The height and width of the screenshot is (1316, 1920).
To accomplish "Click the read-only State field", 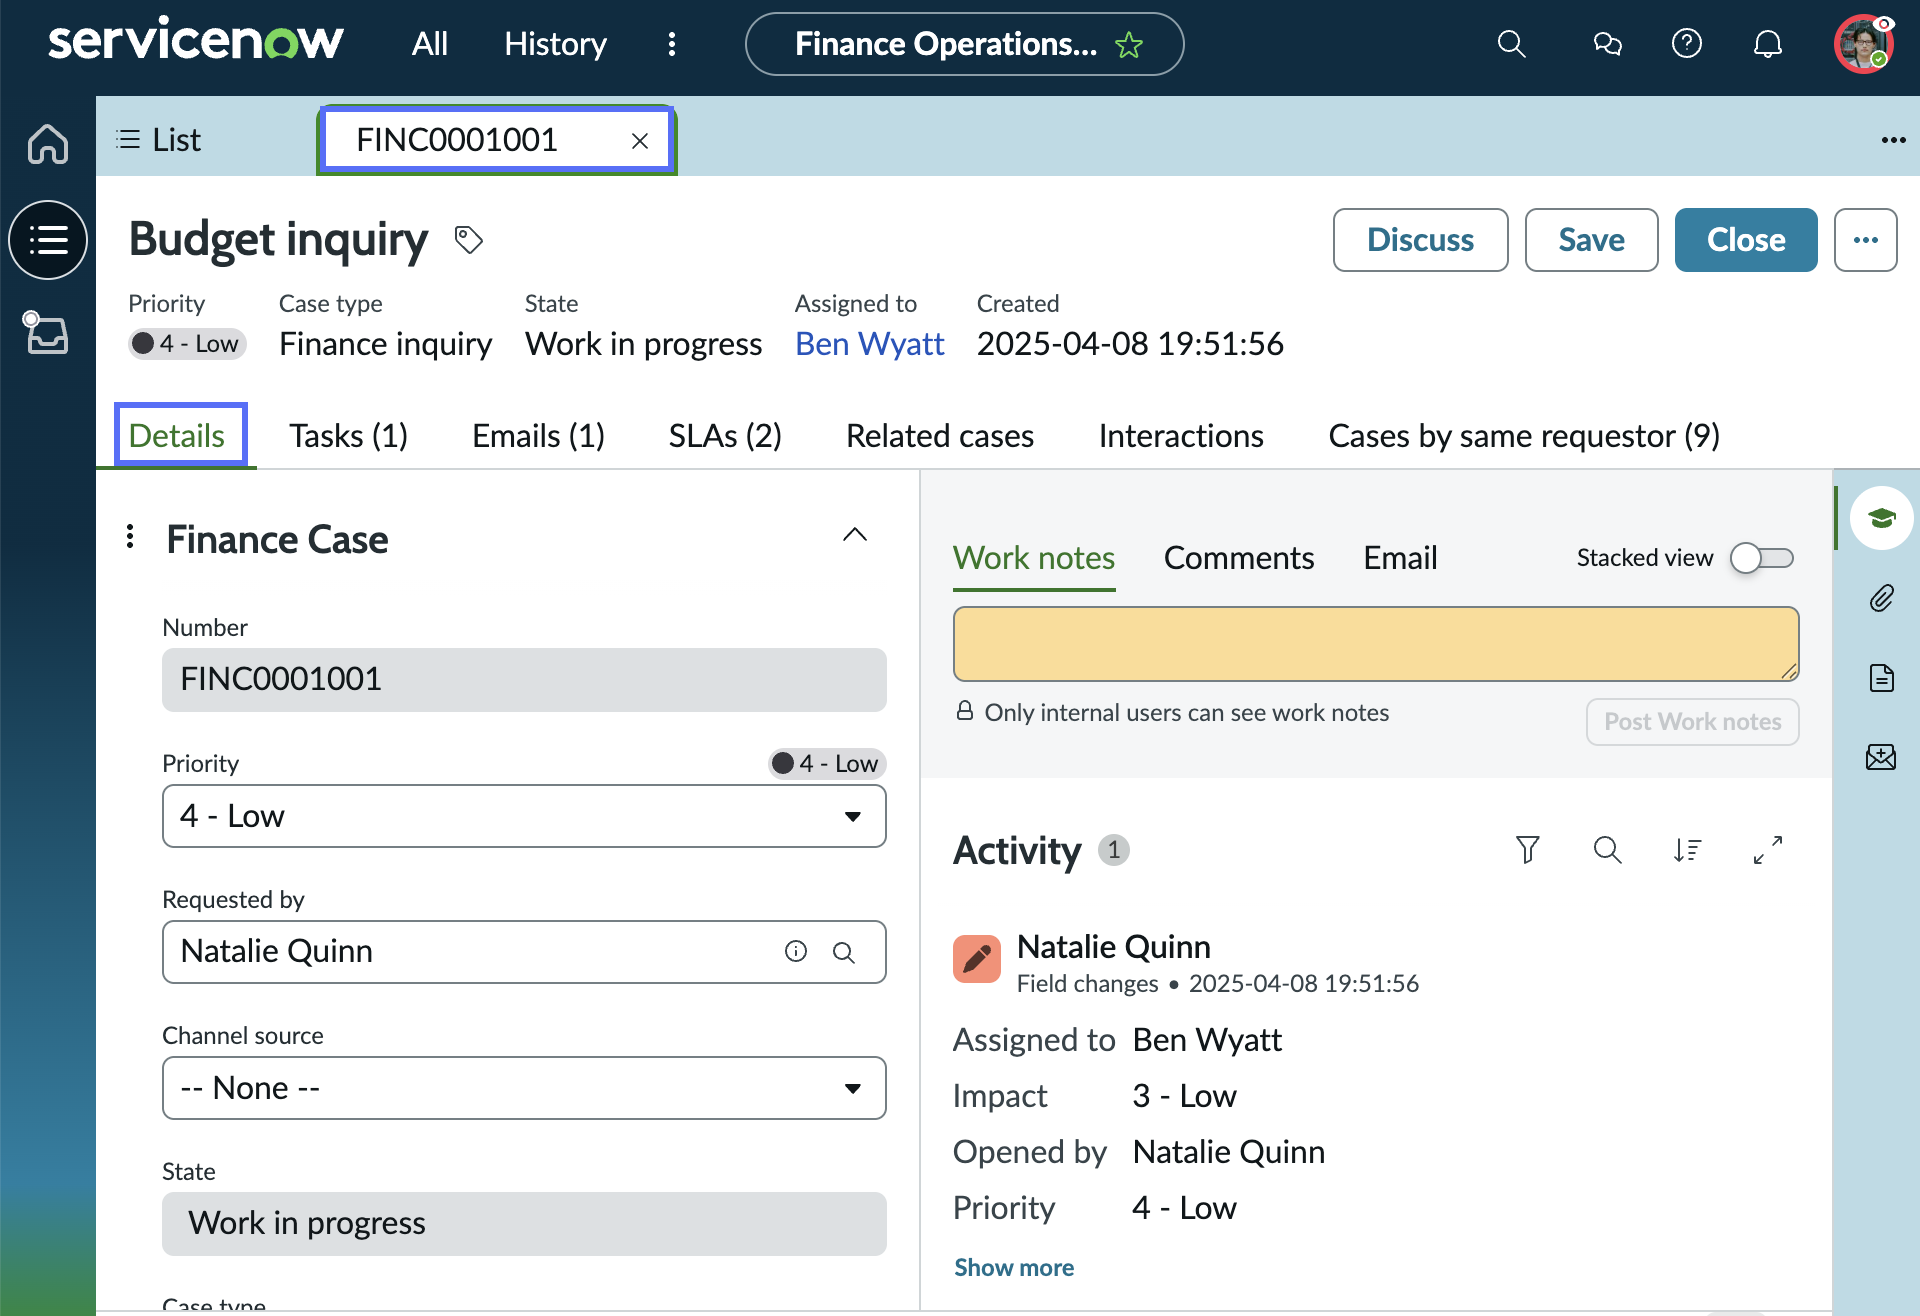I will point(524,1224).
